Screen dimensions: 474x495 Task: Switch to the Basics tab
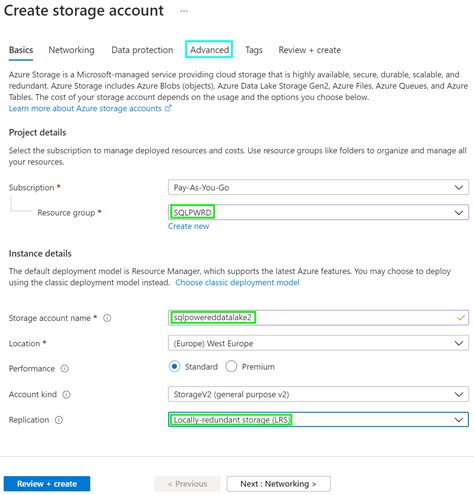point(21,50)
